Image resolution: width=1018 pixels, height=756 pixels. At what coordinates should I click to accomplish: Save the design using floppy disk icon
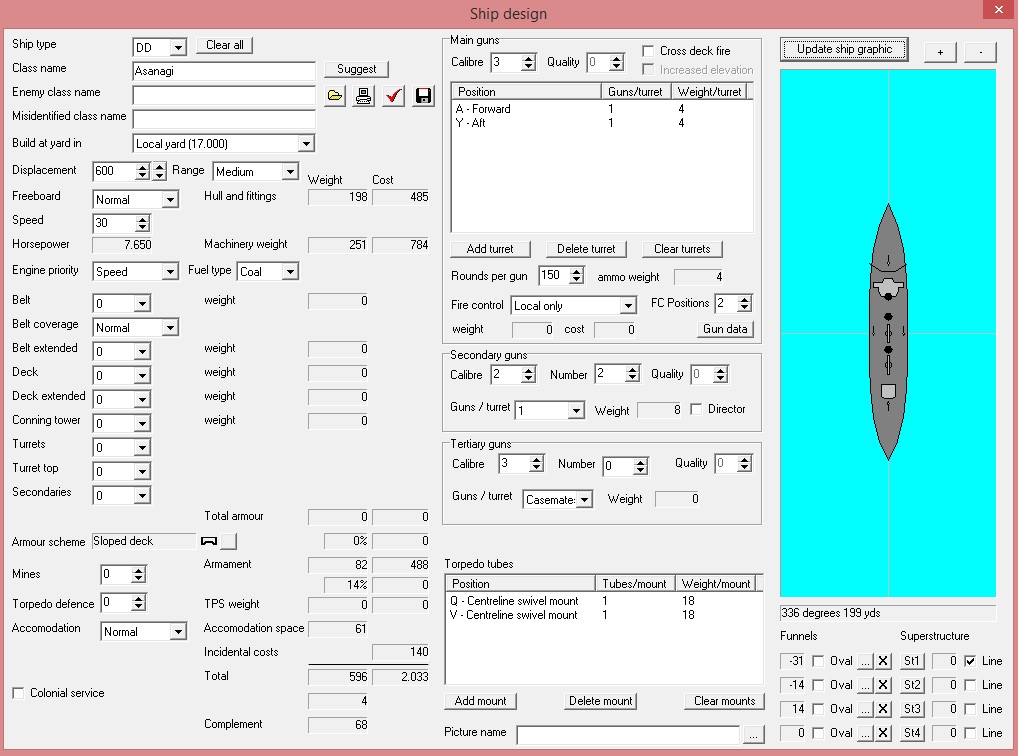423,96
